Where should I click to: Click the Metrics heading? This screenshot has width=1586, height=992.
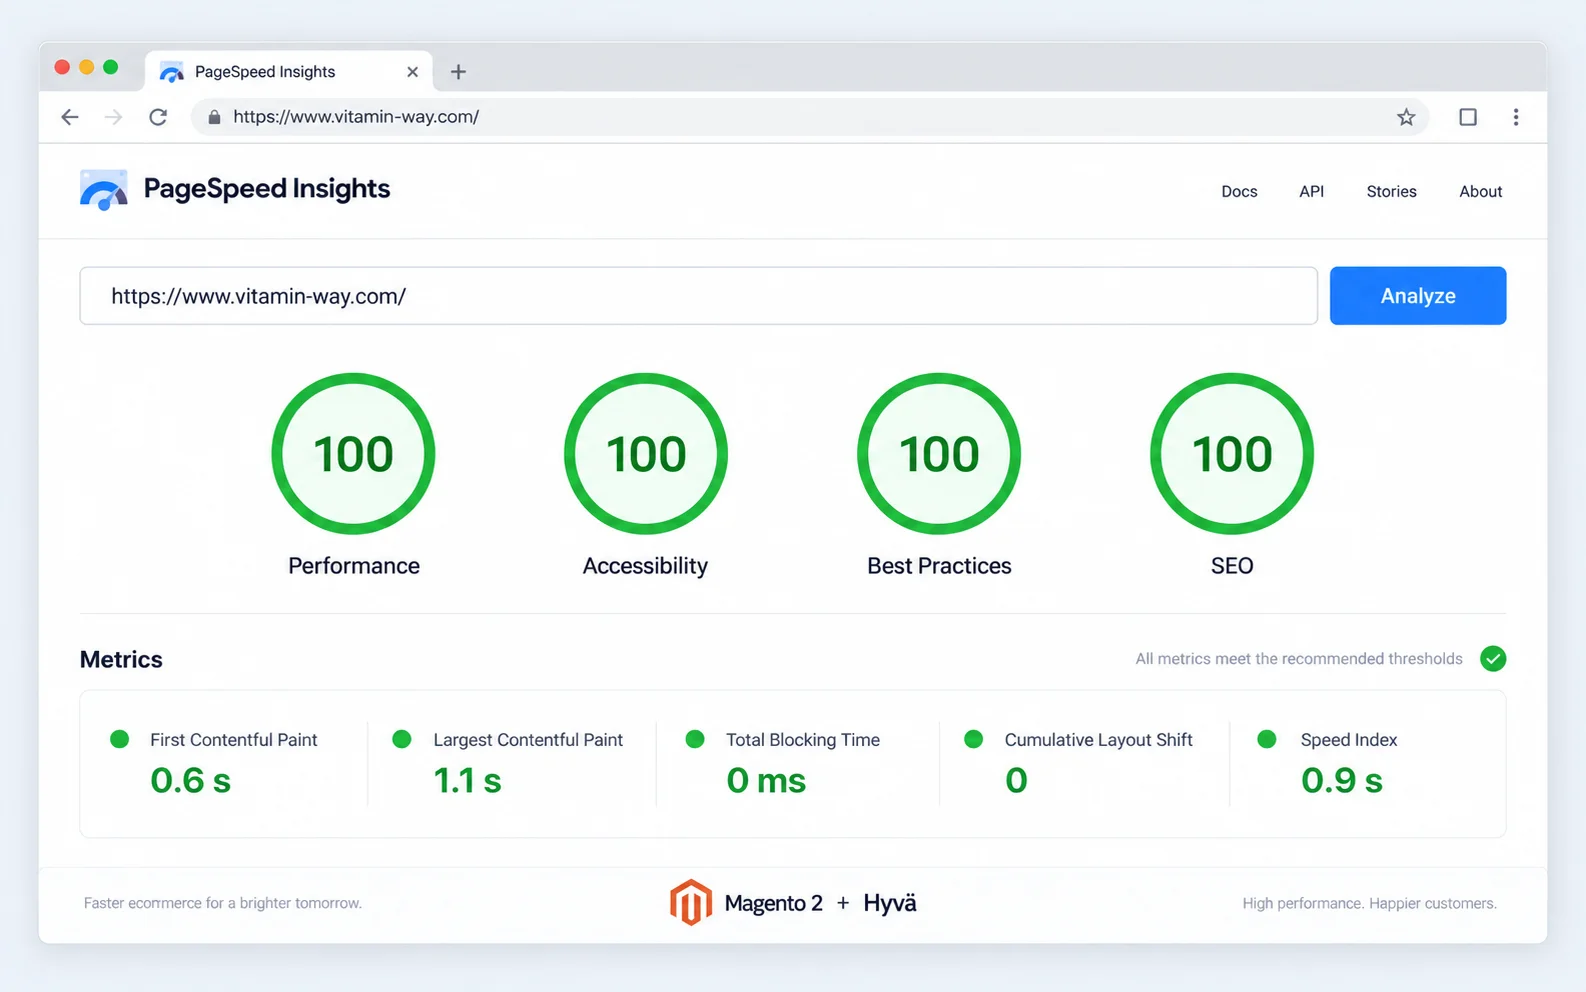[121, 660]
